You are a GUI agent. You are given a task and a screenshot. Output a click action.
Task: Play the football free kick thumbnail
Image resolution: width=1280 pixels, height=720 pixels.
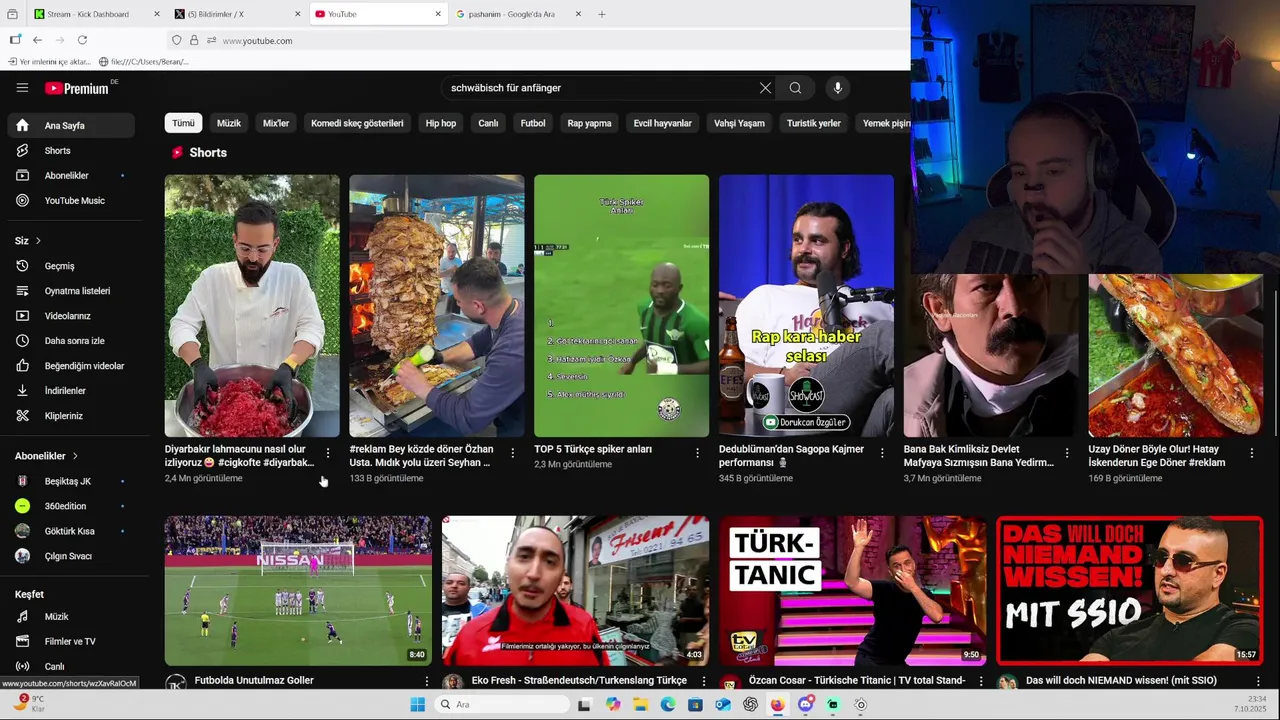click(x=298, y=591)
